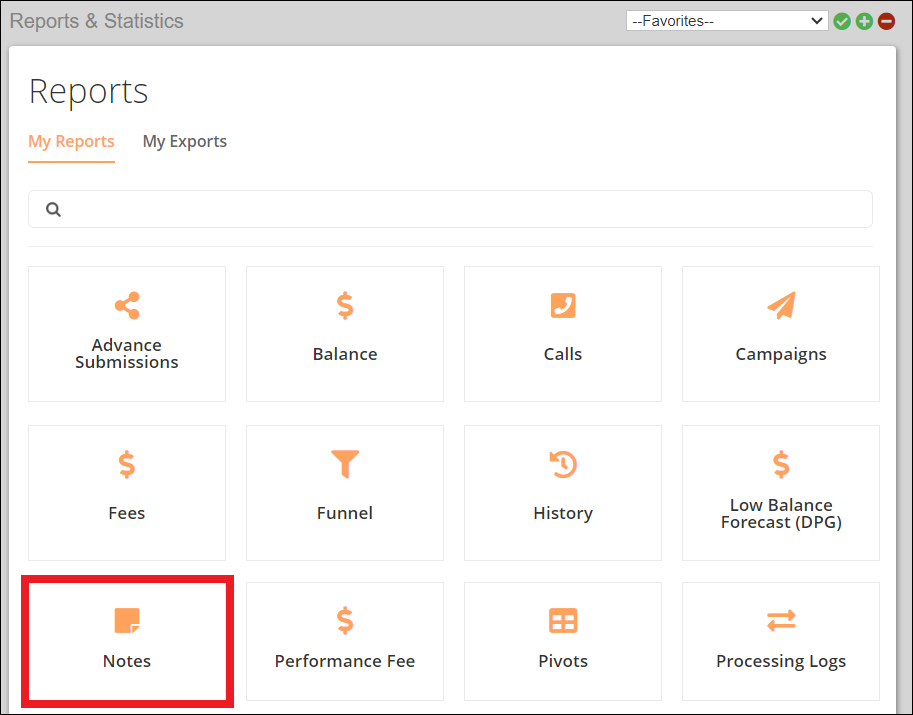Open the Pivots table icon
Screen dimensions: 913x715
(563, 621)
